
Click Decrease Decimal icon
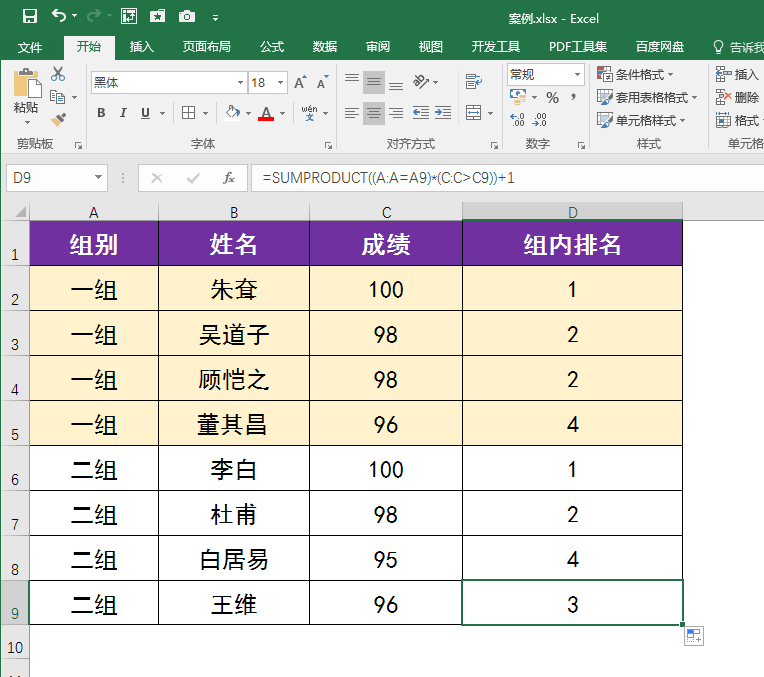tap(540, 119)
